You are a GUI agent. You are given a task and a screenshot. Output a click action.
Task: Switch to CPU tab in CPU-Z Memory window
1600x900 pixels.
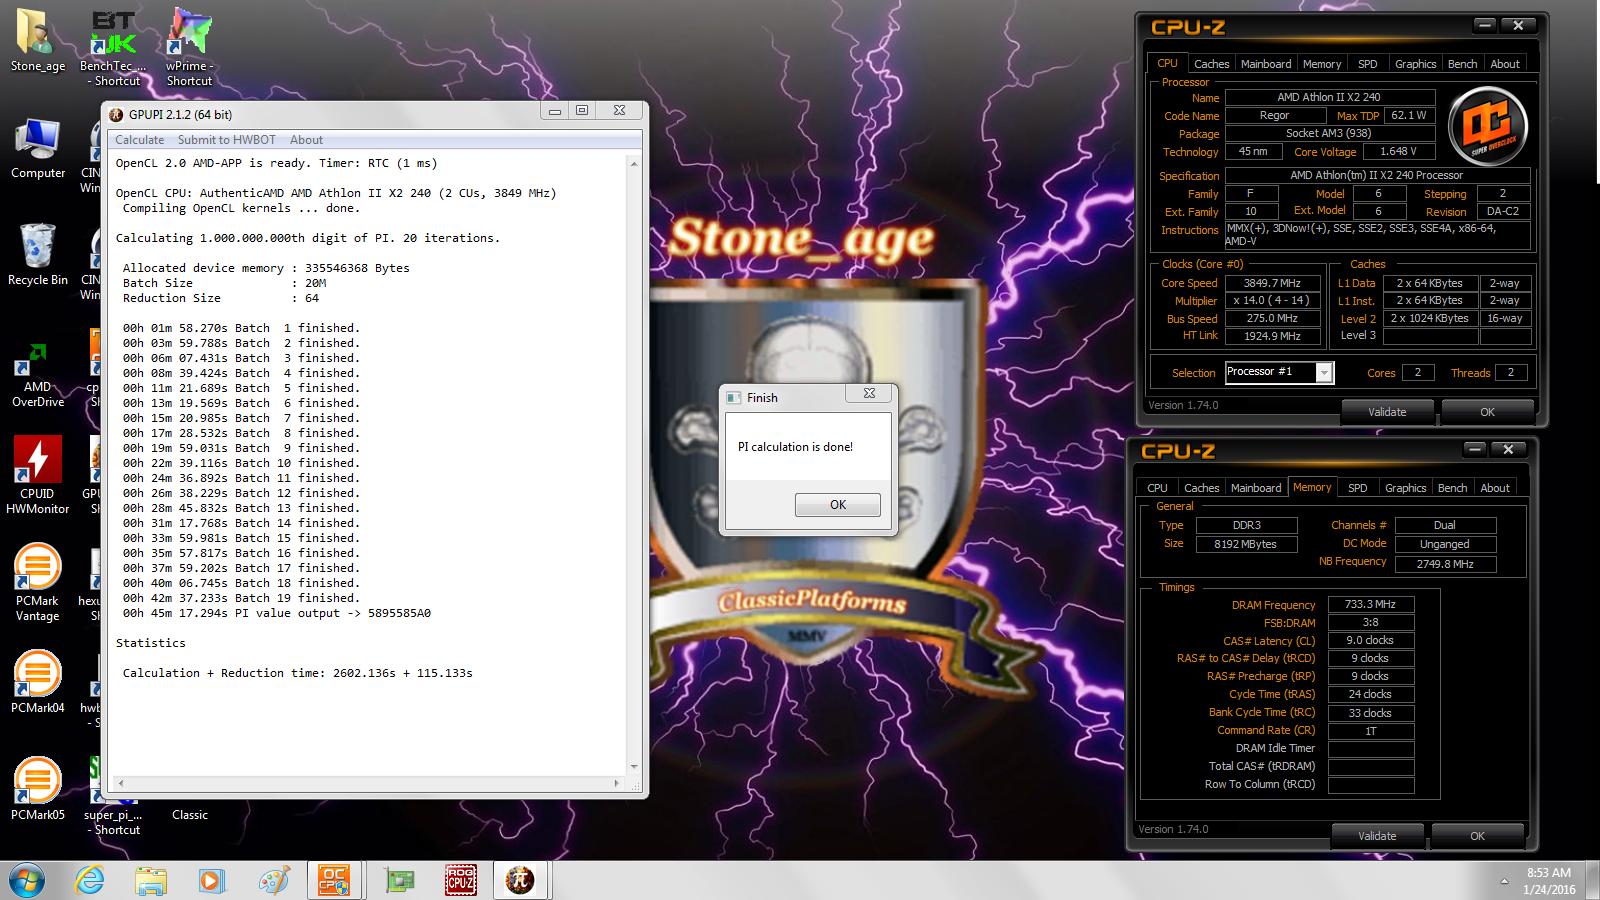pos(1157,488)
